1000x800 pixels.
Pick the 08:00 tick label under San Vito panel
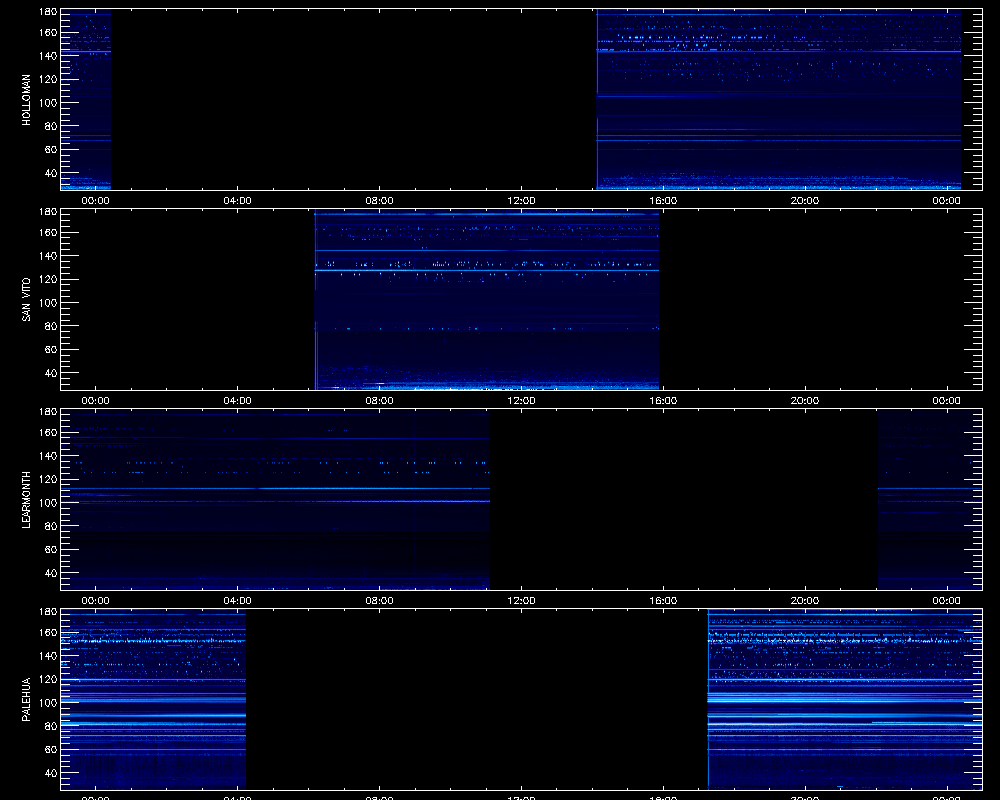coord(379,401)
